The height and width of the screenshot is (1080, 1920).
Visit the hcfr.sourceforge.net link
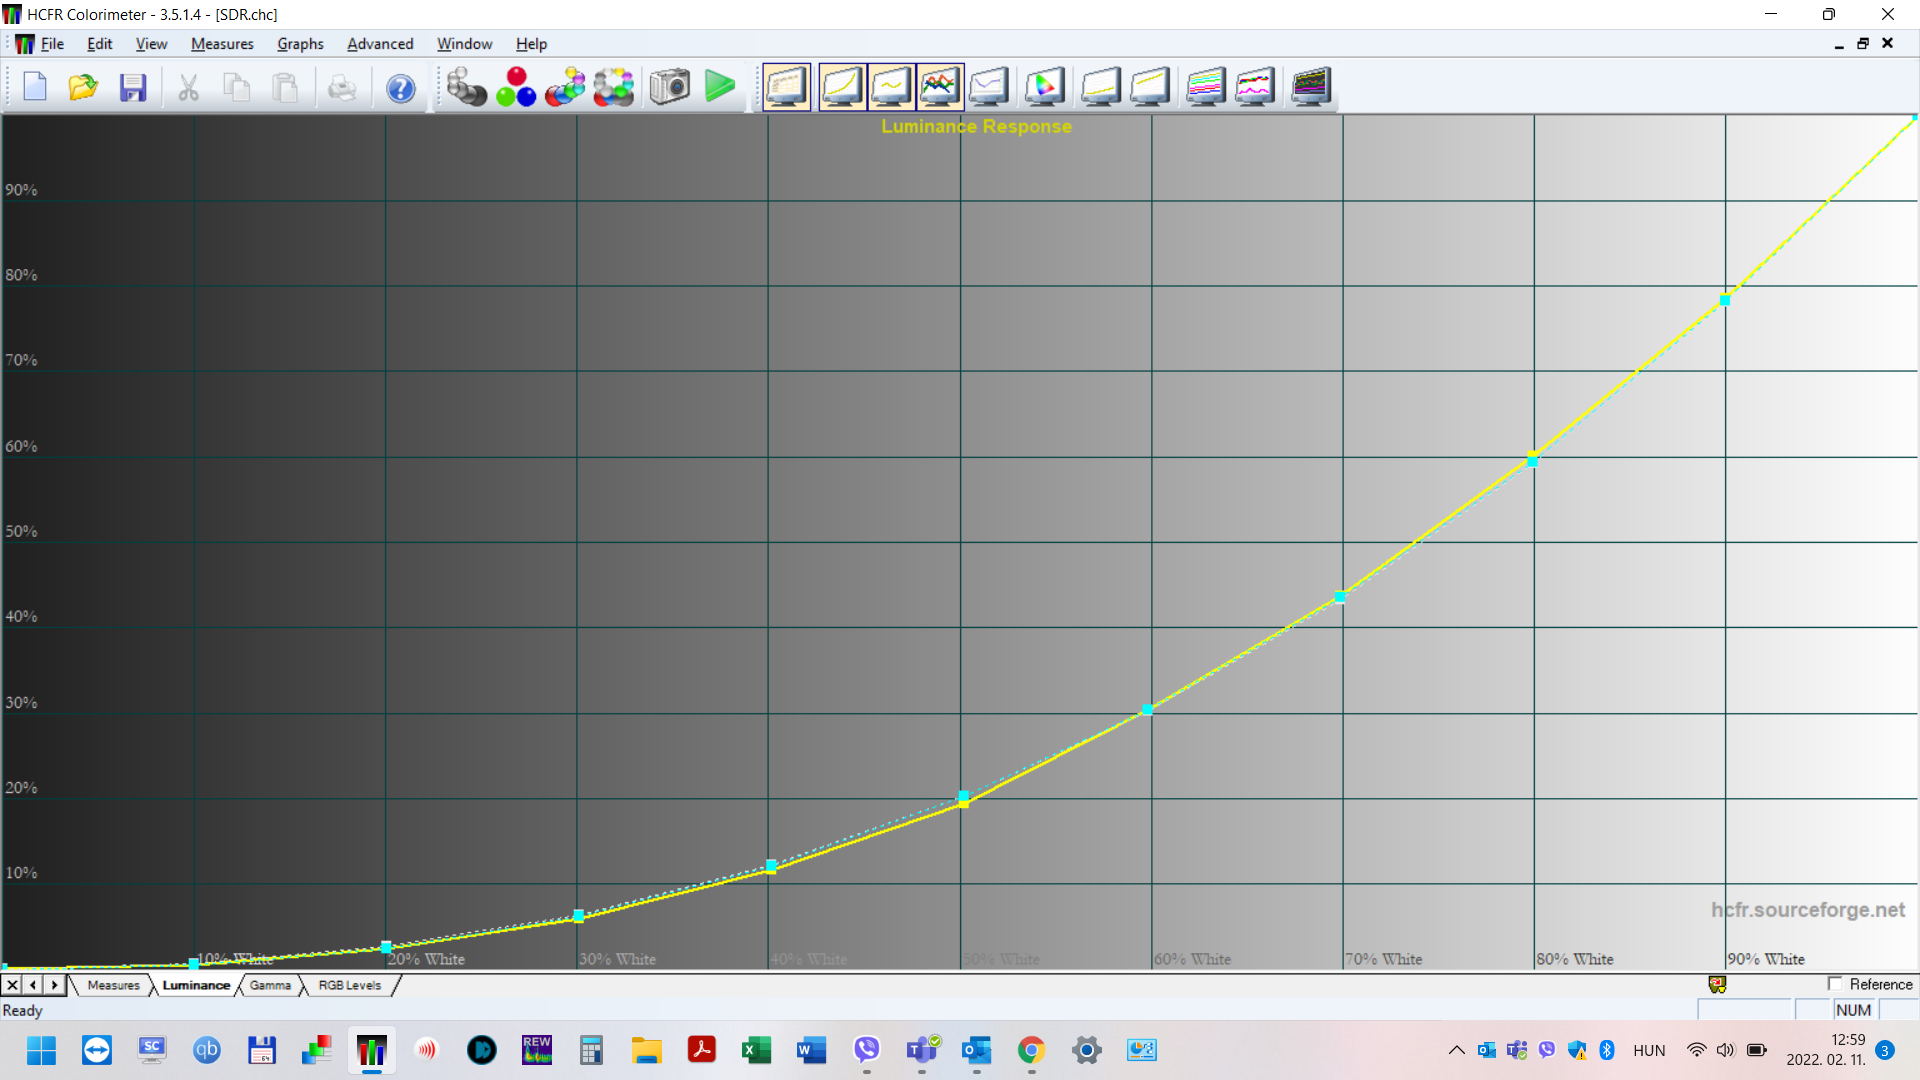point(1806,909)
